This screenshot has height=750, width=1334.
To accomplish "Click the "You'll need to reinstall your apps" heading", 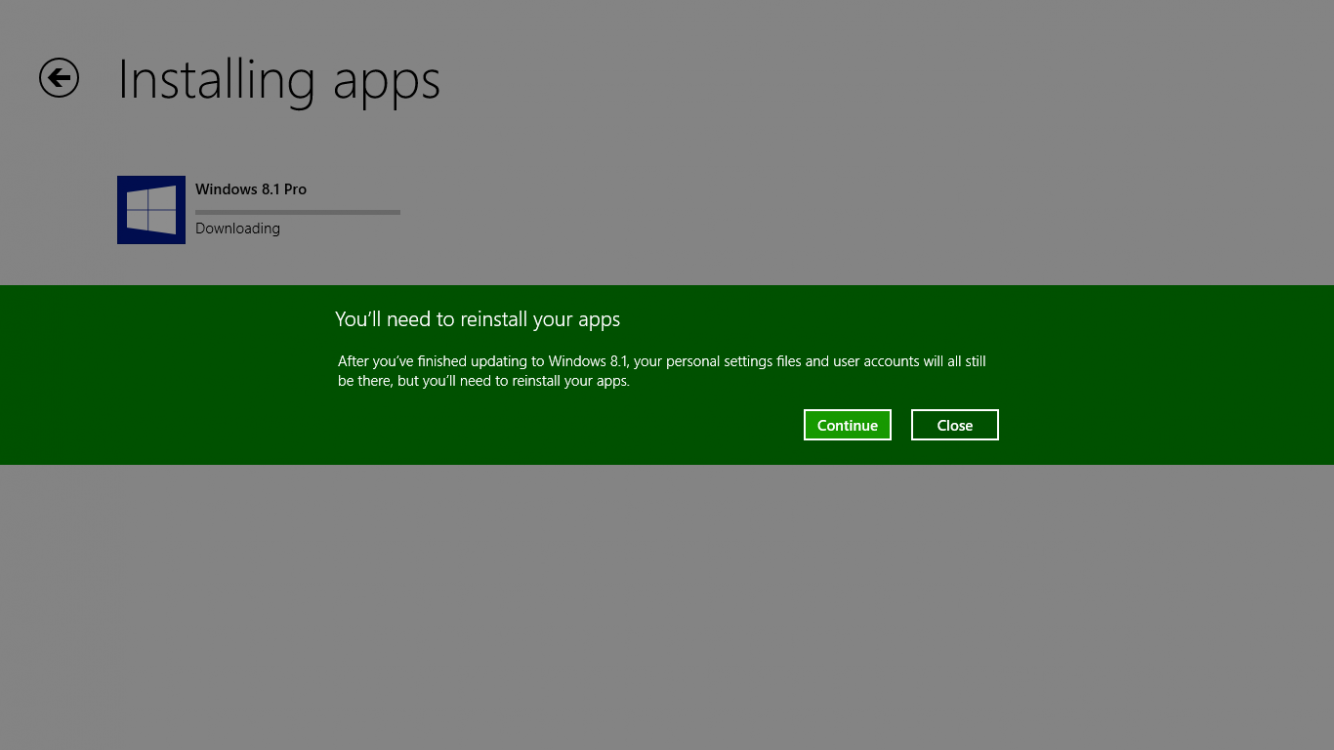I will (477, 319).
